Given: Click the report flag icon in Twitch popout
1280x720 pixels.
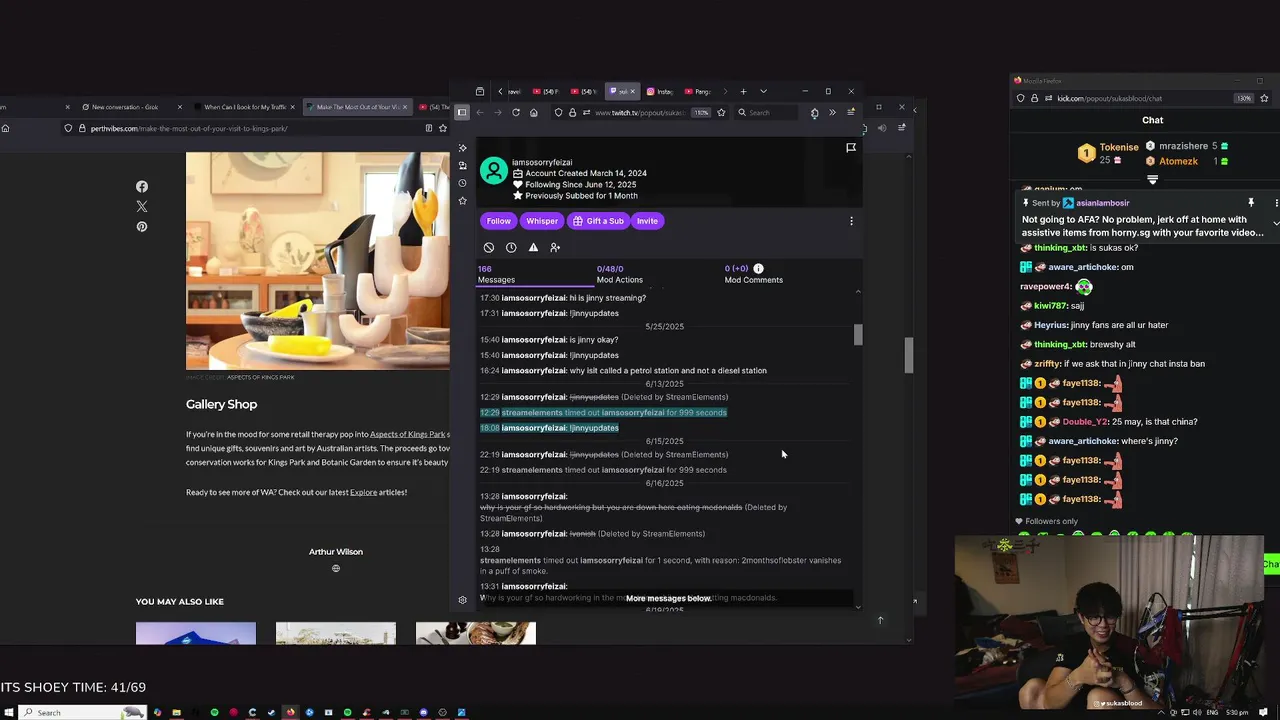Looking at the screenshot, I should 851,148.
